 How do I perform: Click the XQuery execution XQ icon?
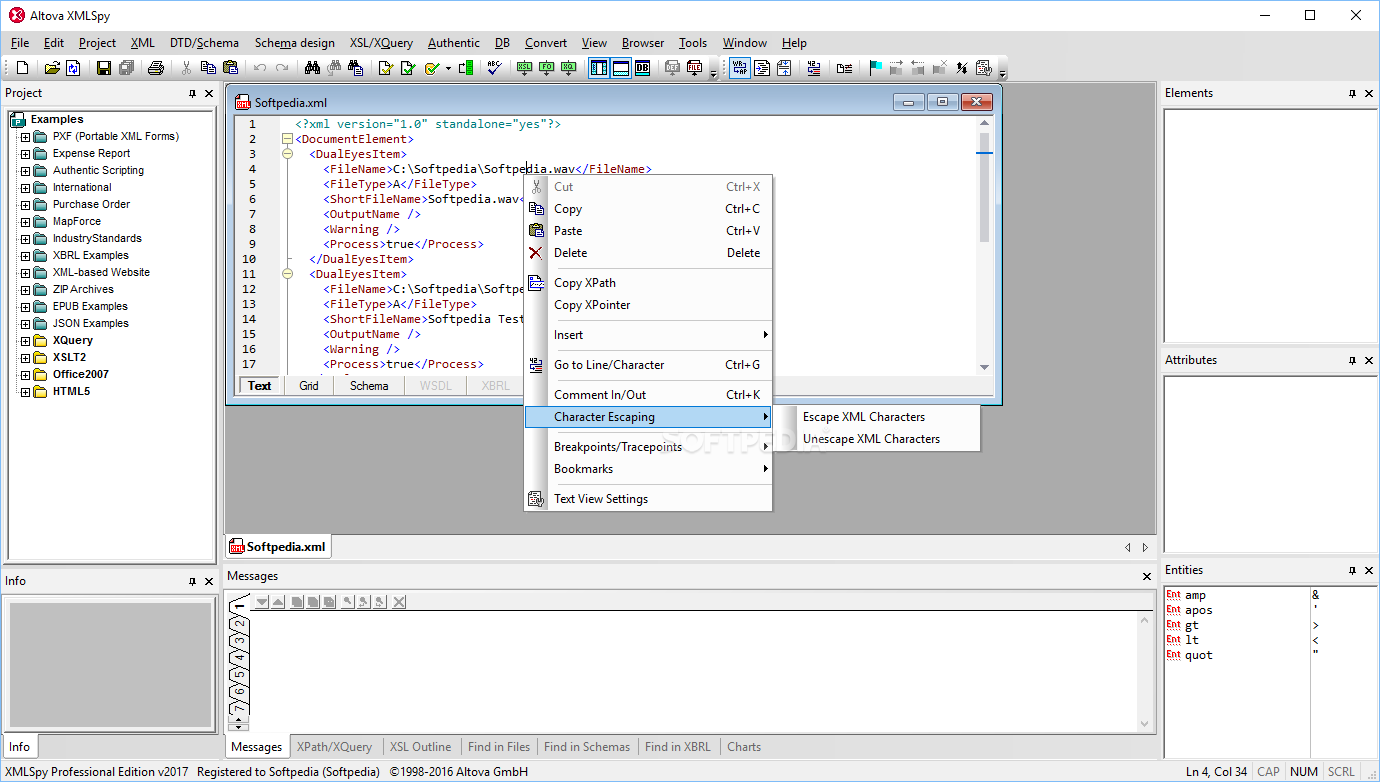568,68
